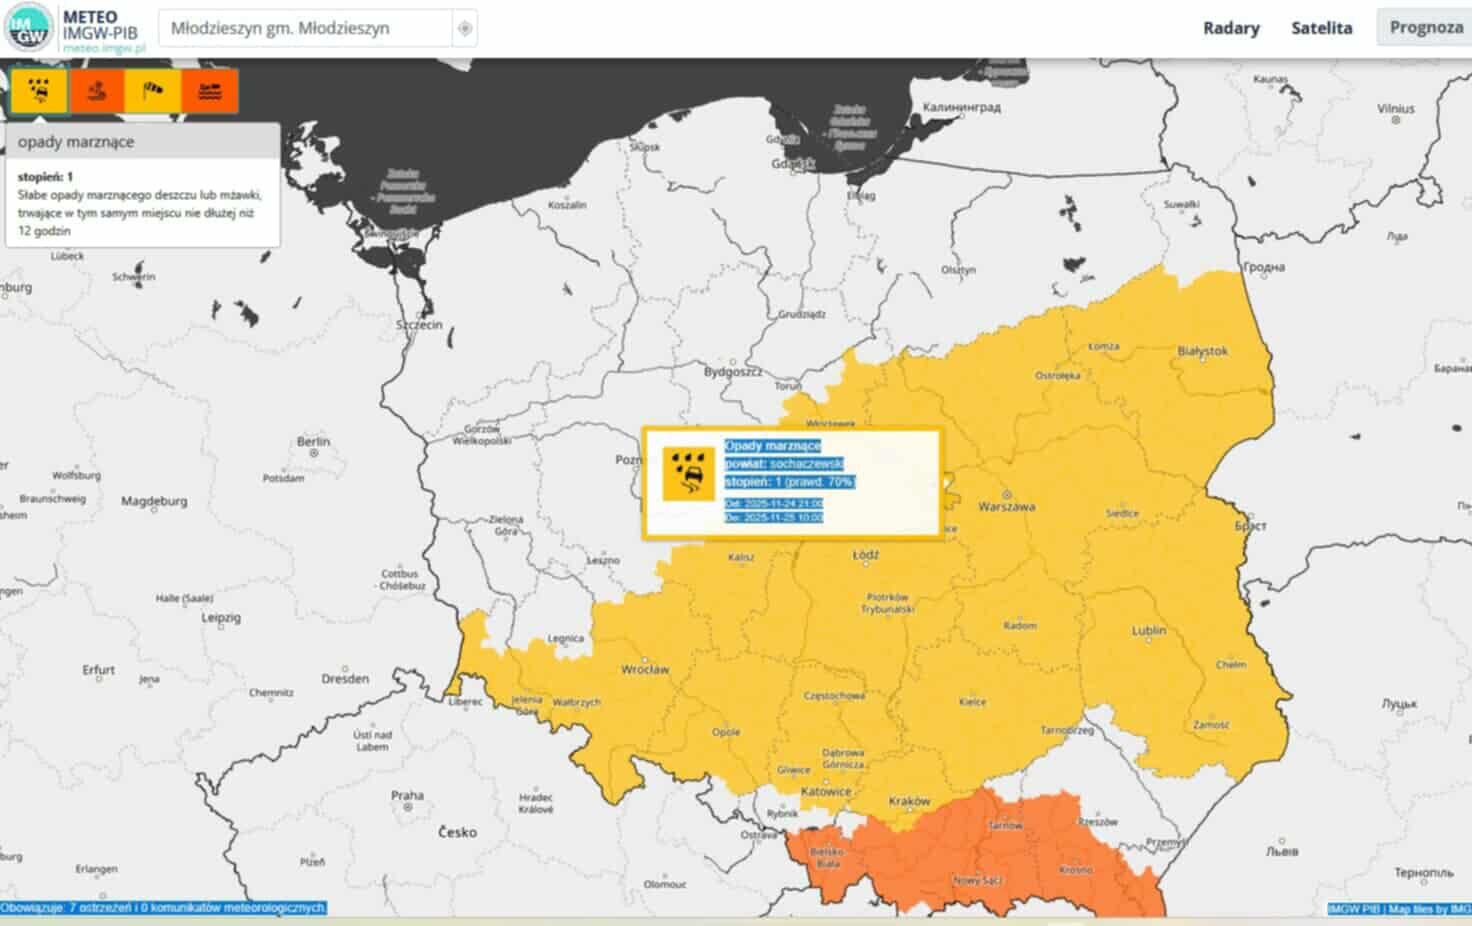Click the orange wavy-lines warning icon
Viewport: 1472px width, 926px height.
pyautogui.click(x=209, y=91)
